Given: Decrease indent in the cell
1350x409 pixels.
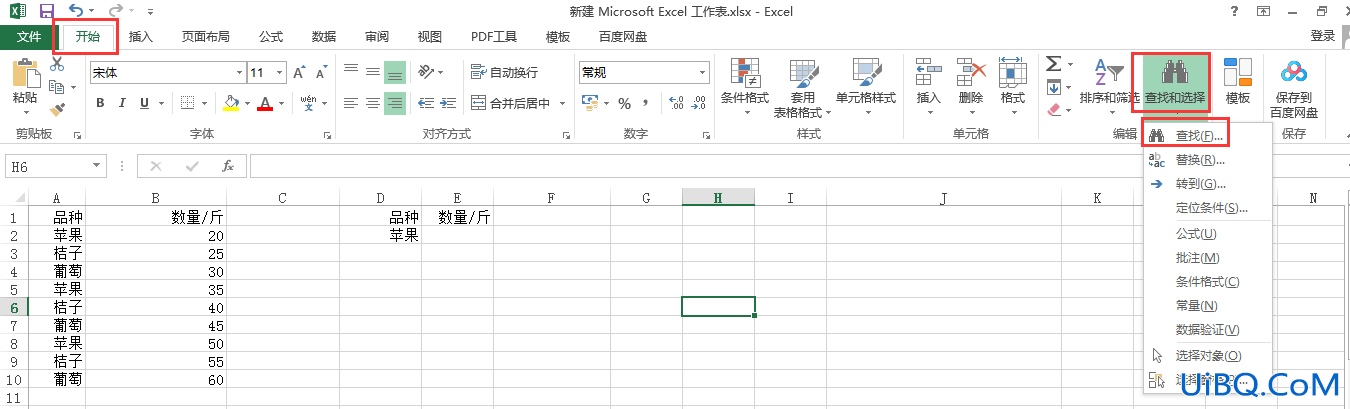Looking at the screenshot, I should coord(426,103).
